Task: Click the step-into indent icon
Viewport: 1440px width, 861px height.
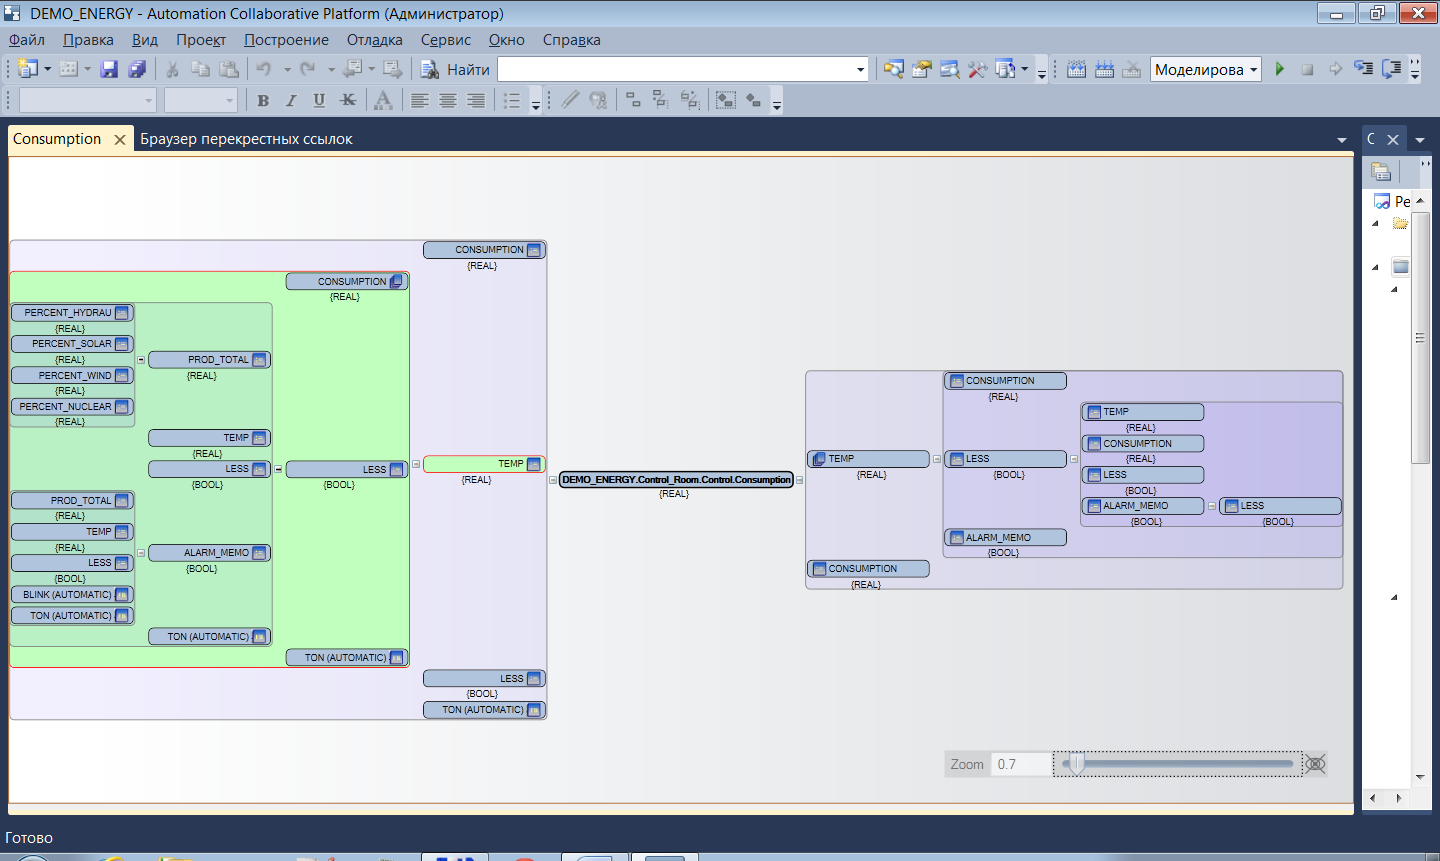Action: (1363, 69)
